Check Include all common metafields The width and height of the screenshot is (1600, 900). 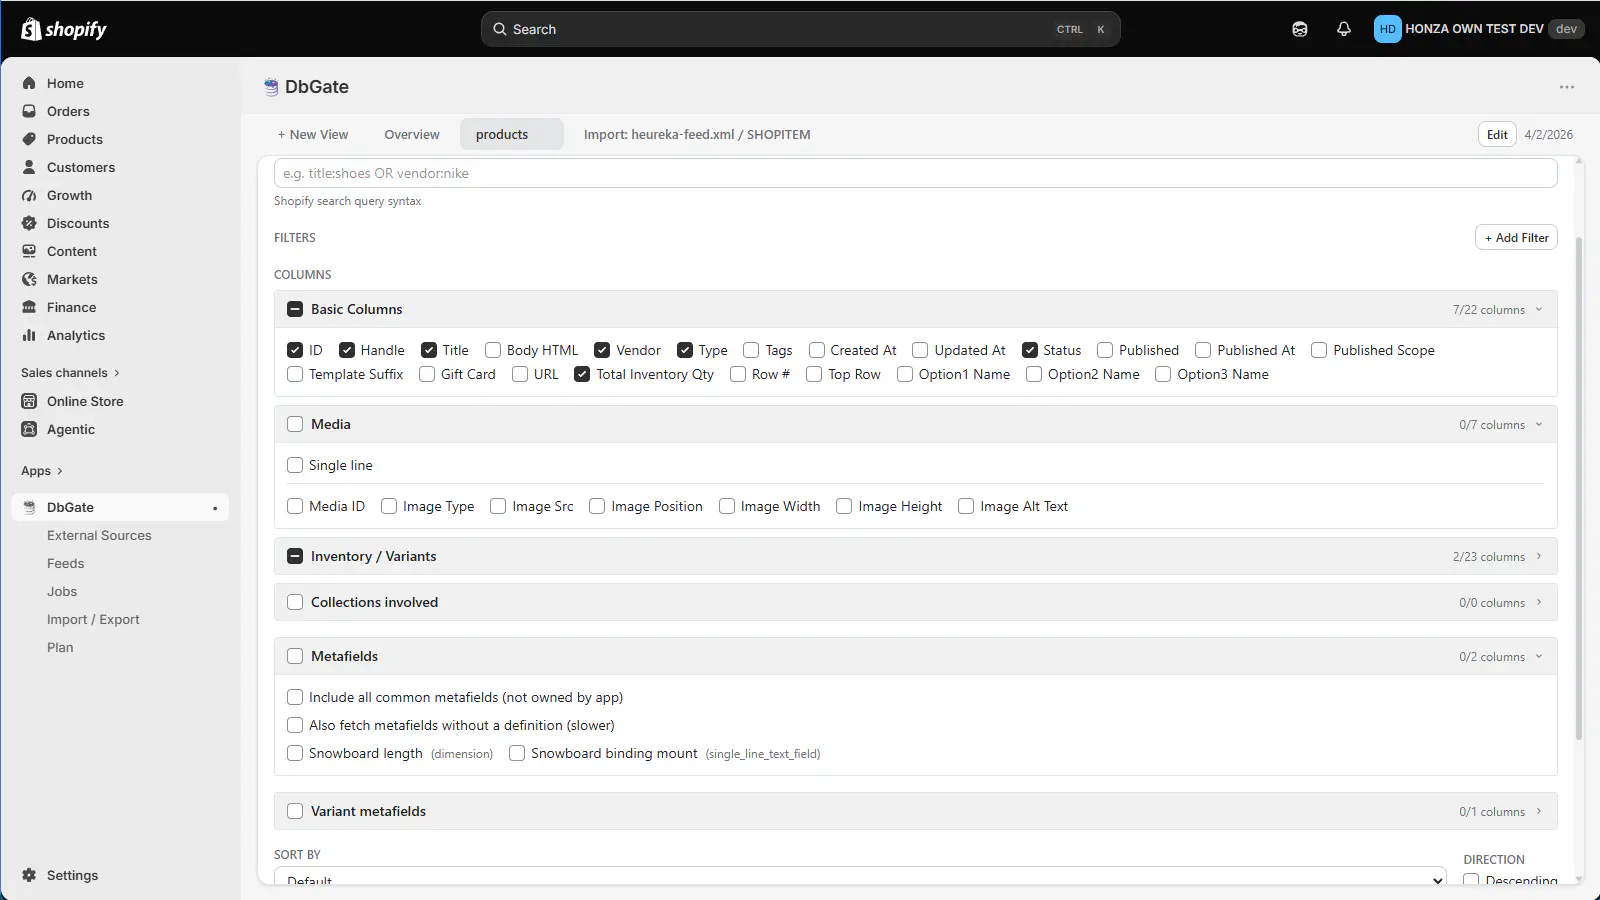point(295,697)
